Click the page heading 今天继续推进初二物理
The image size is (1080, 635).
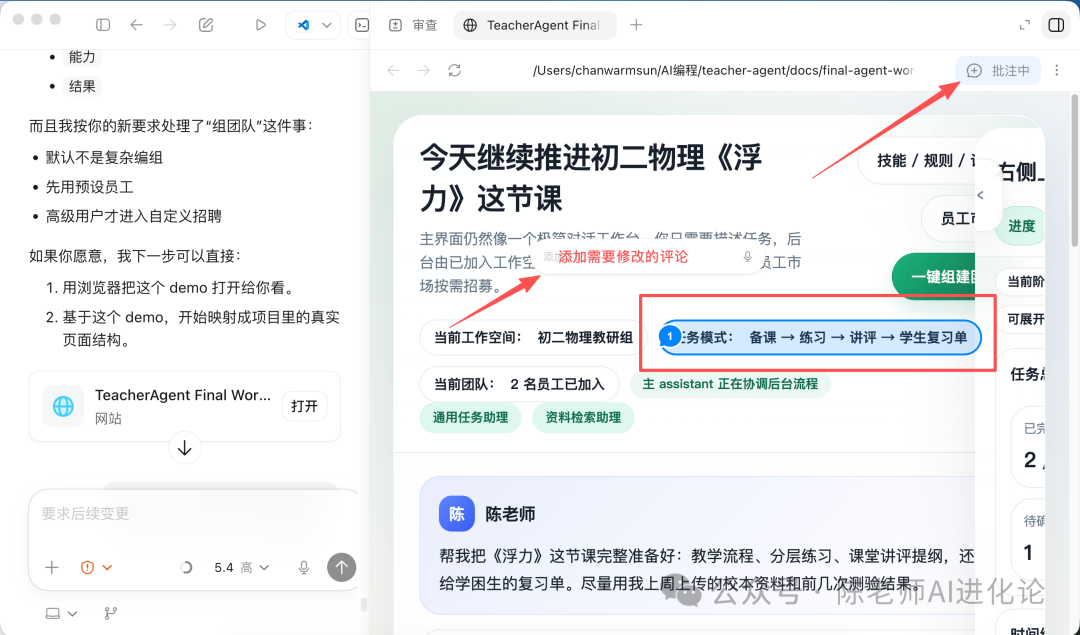coord(591,178)
